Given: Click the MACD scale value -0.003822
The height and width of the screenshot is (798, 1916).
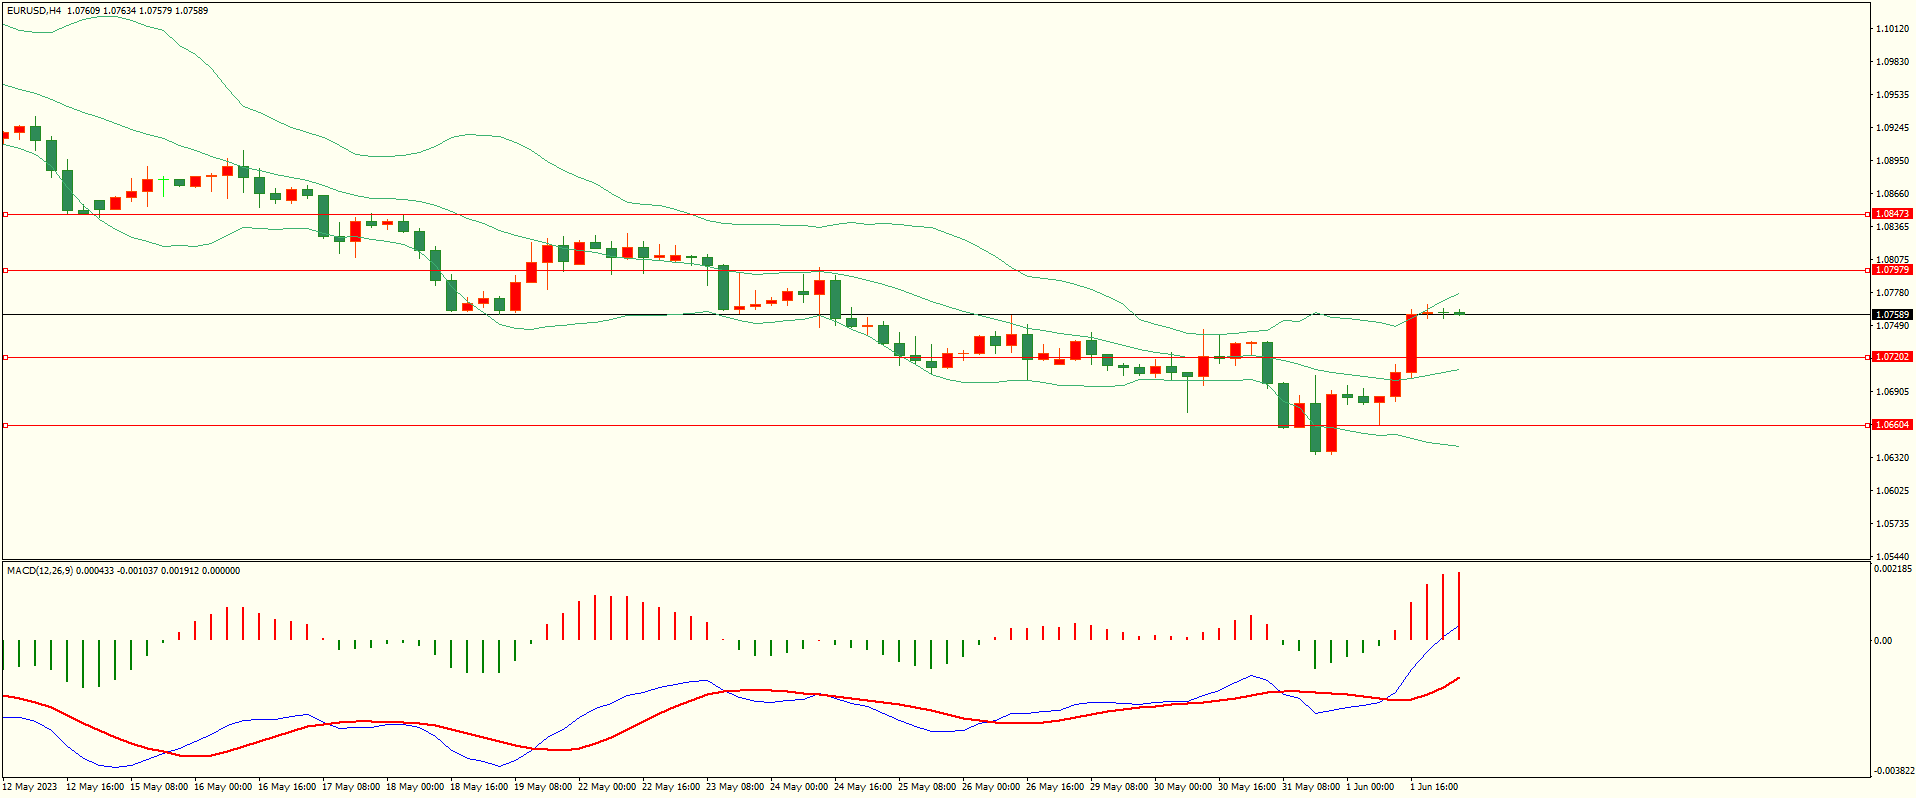Looking at the screenshot, I should [1894, 771].
